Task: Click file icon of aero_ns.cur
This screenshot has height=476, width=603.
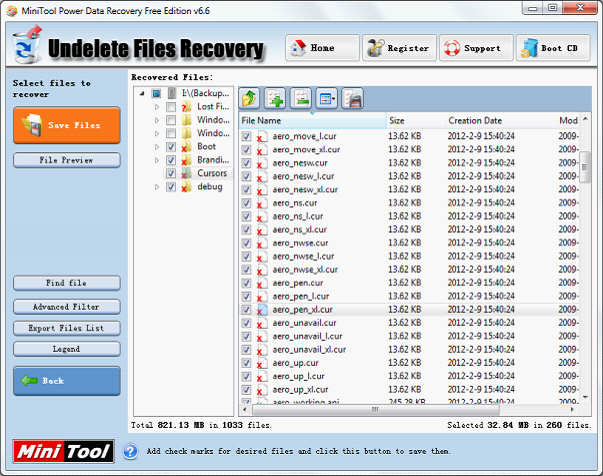Action: pos(262,203)
